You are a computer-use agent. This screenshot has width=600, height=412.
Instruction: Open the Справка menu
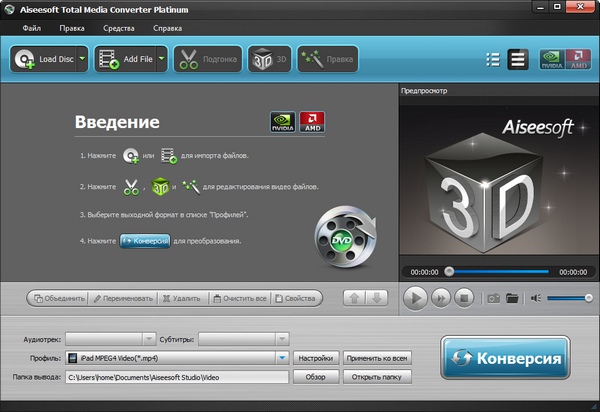pos(168,28)
